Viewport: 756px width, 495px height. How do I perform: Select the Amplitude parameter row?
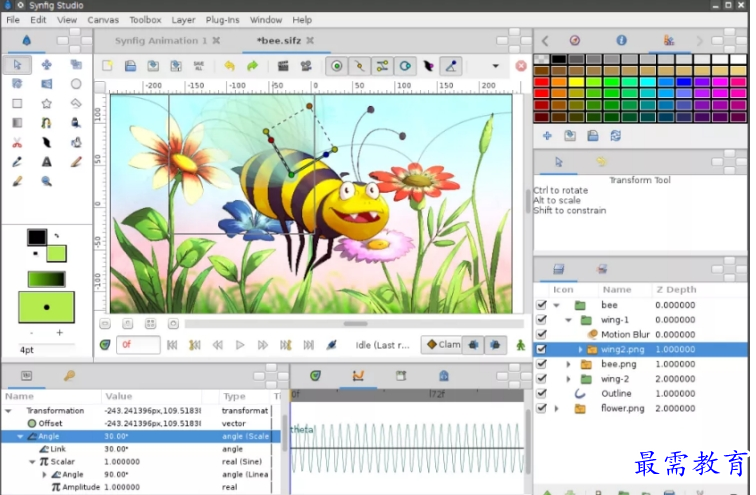141,487
